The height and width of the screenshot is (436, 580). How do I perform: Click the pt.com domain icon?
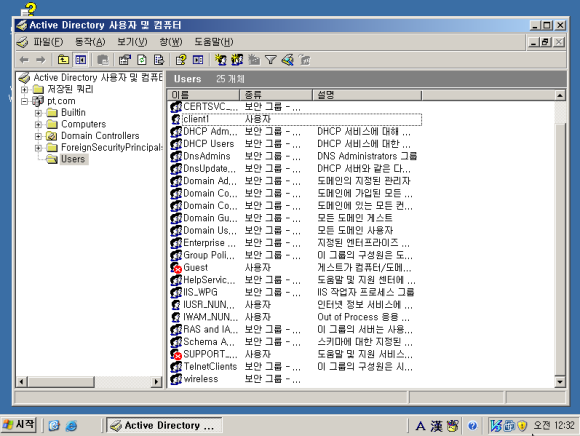click(38, 101)
